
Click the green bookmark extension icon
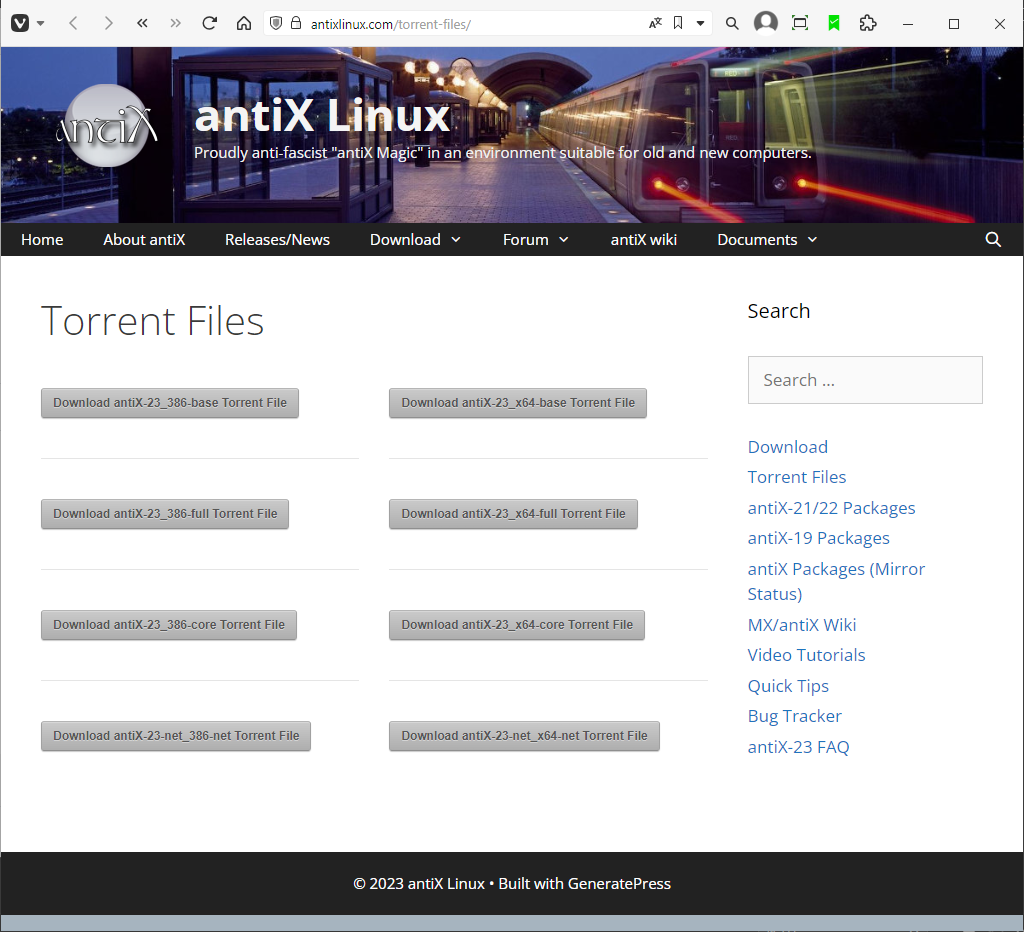(x=833, y=24)
